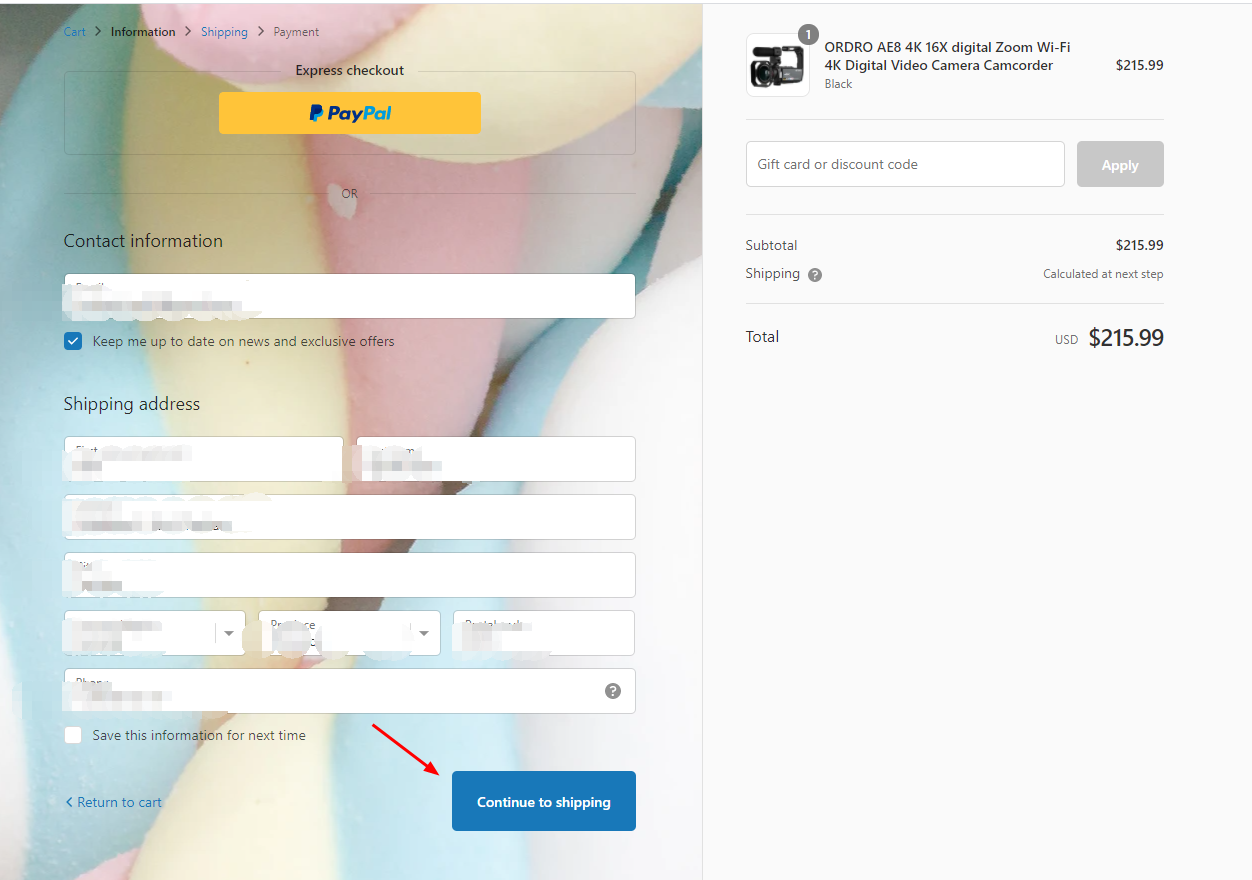The image size is (1252, 880).
Task: Select the Information breadcrumb step
Action: [x=143, y=32]
